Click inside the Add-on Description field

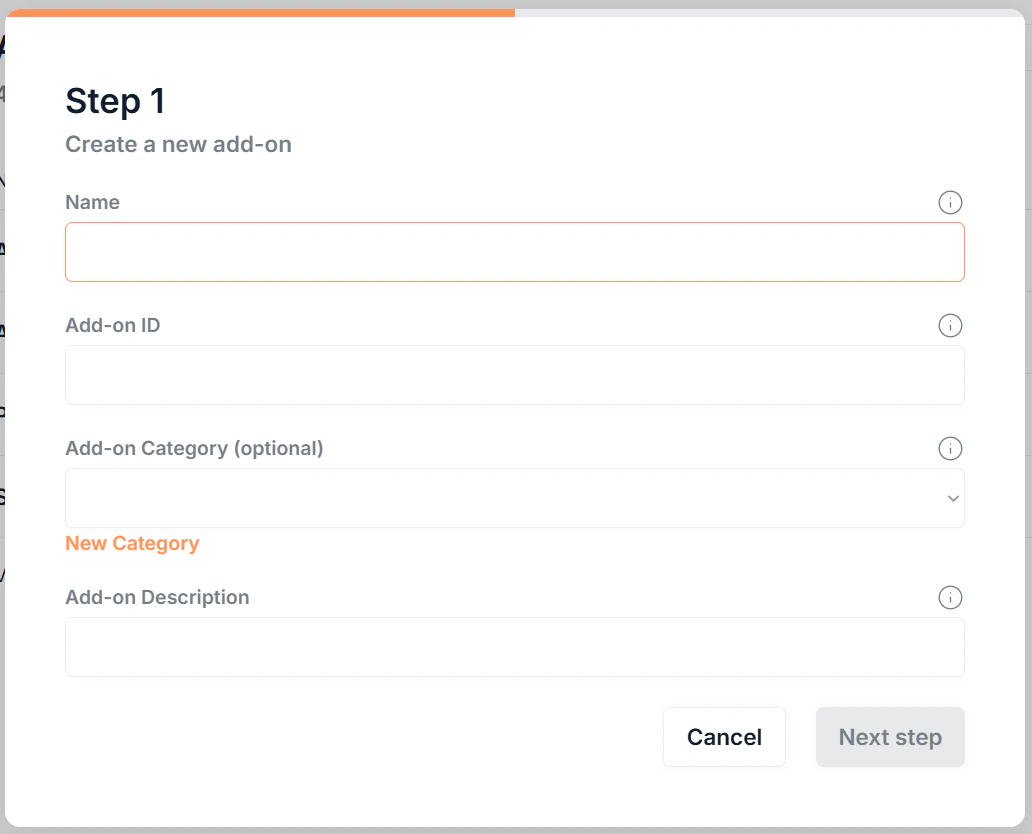tap(515, 647)
